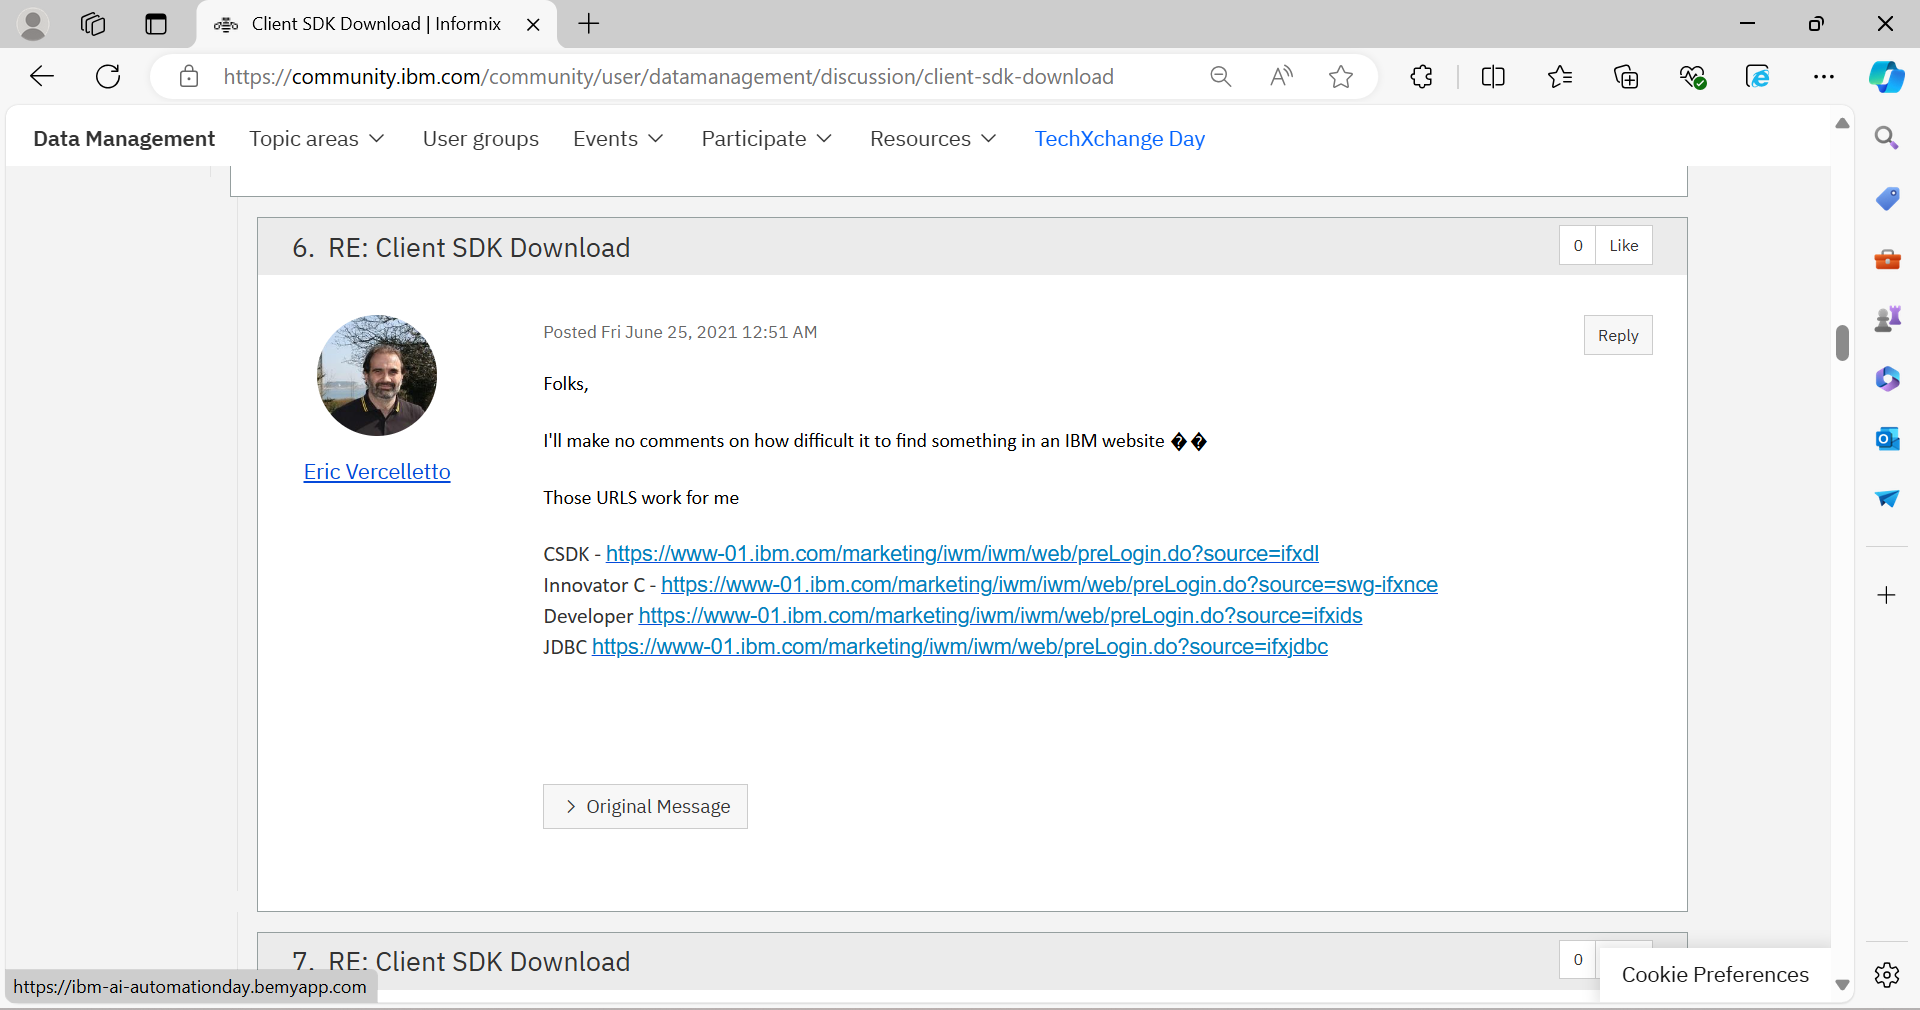Open the Favorites list icon

coord(1559,76)
